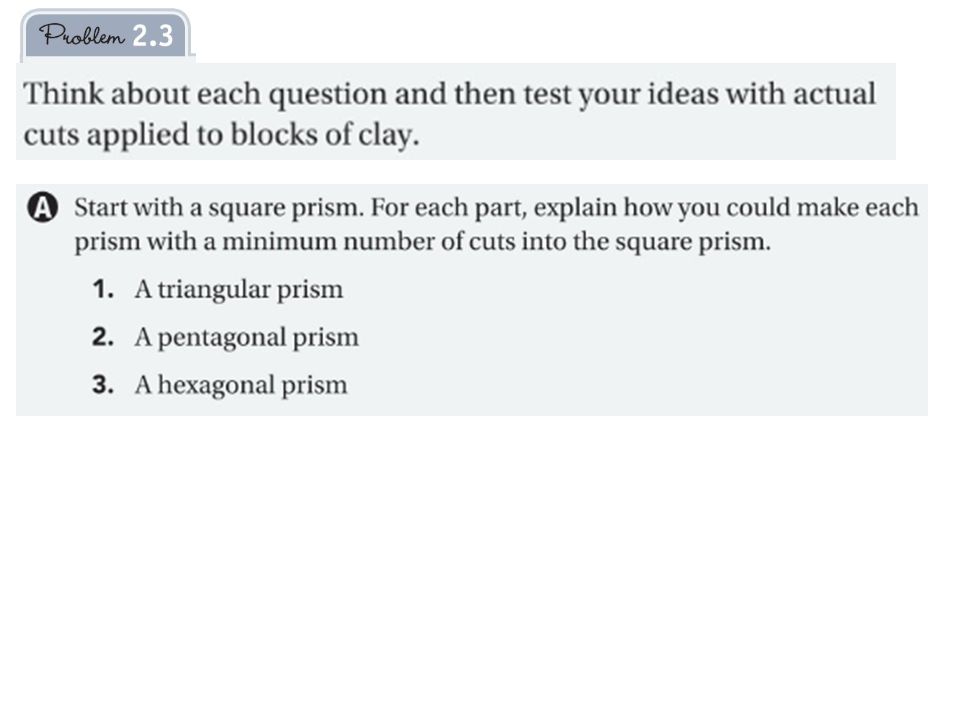Screen dimensions: 960x720
Task: Click the phrase 'blocks of clay'
Action: (324, 135)
